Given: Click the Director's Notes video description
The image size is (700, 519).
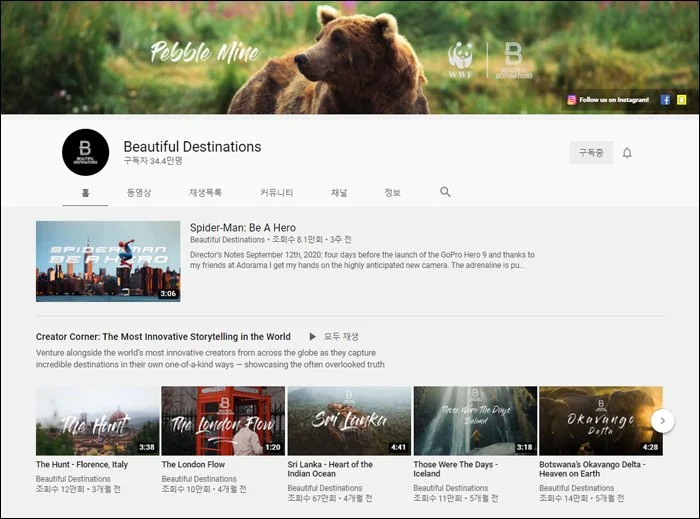Looking at the screenshot, I should pyautogui.click(x=362, y=260).
